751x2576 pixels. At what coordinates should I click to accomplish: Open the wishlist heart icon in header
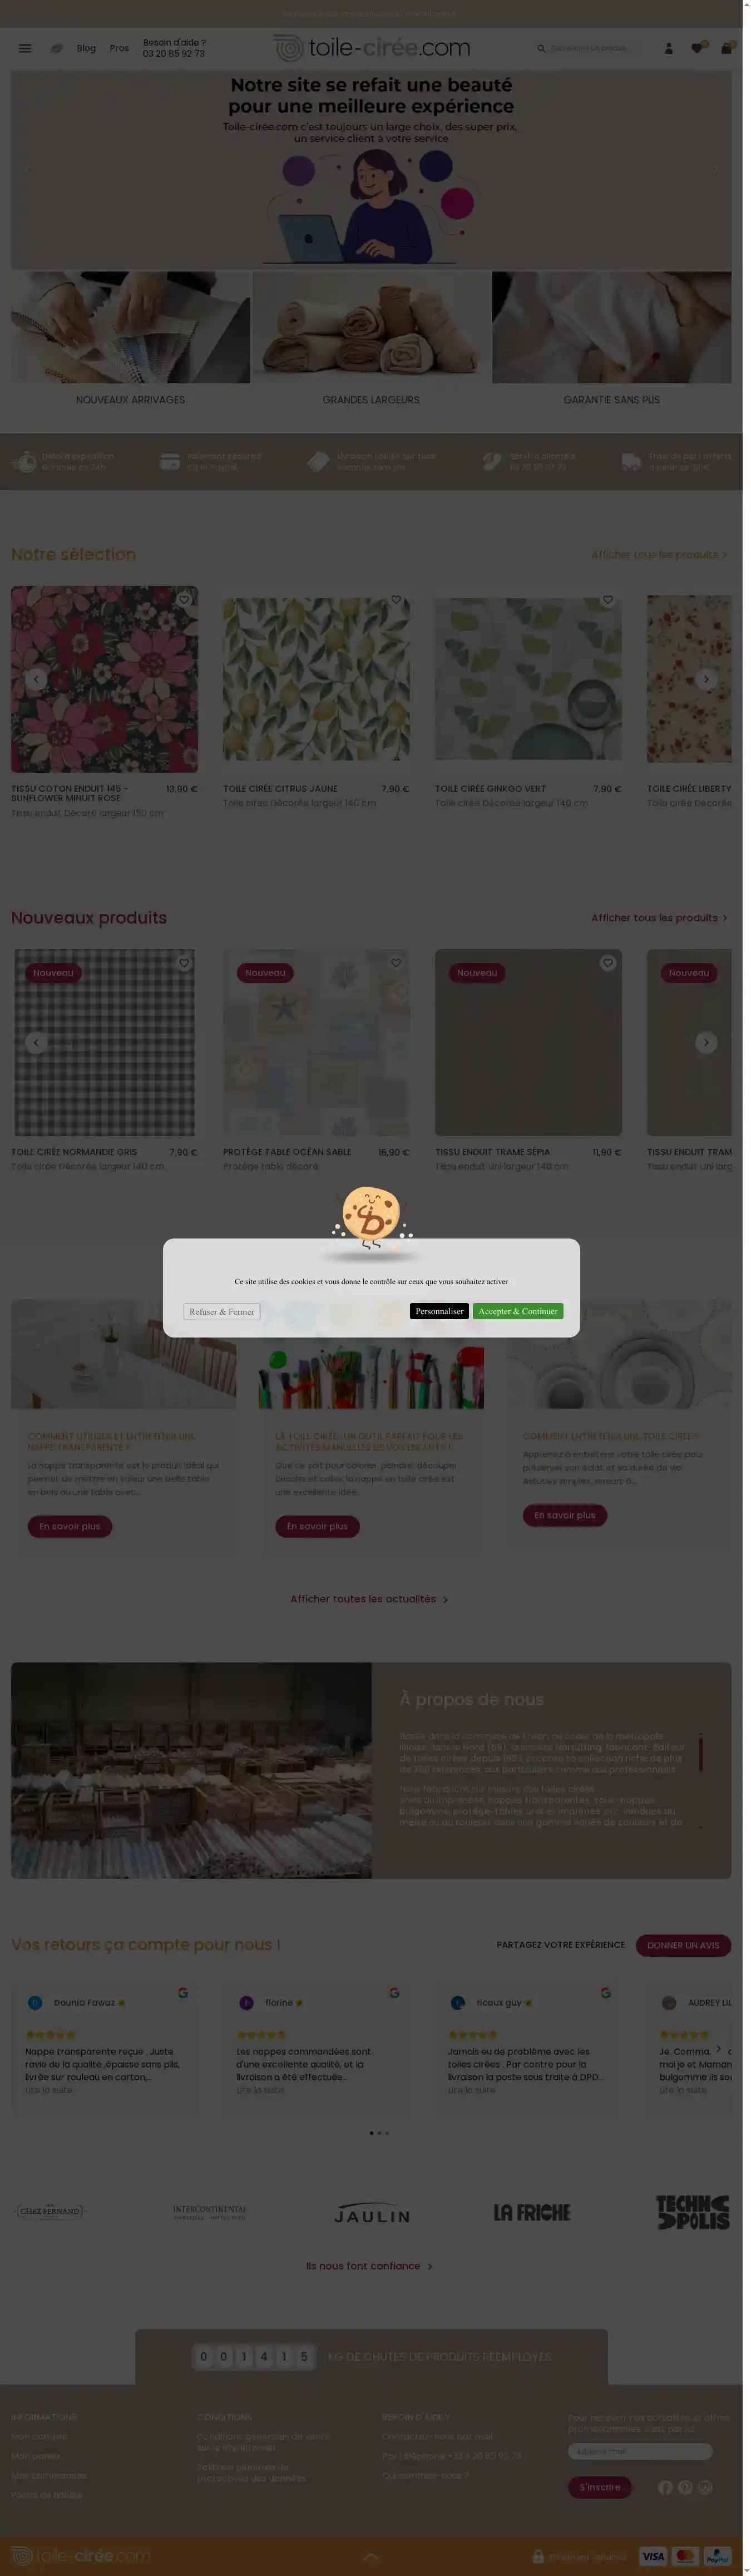697,48
